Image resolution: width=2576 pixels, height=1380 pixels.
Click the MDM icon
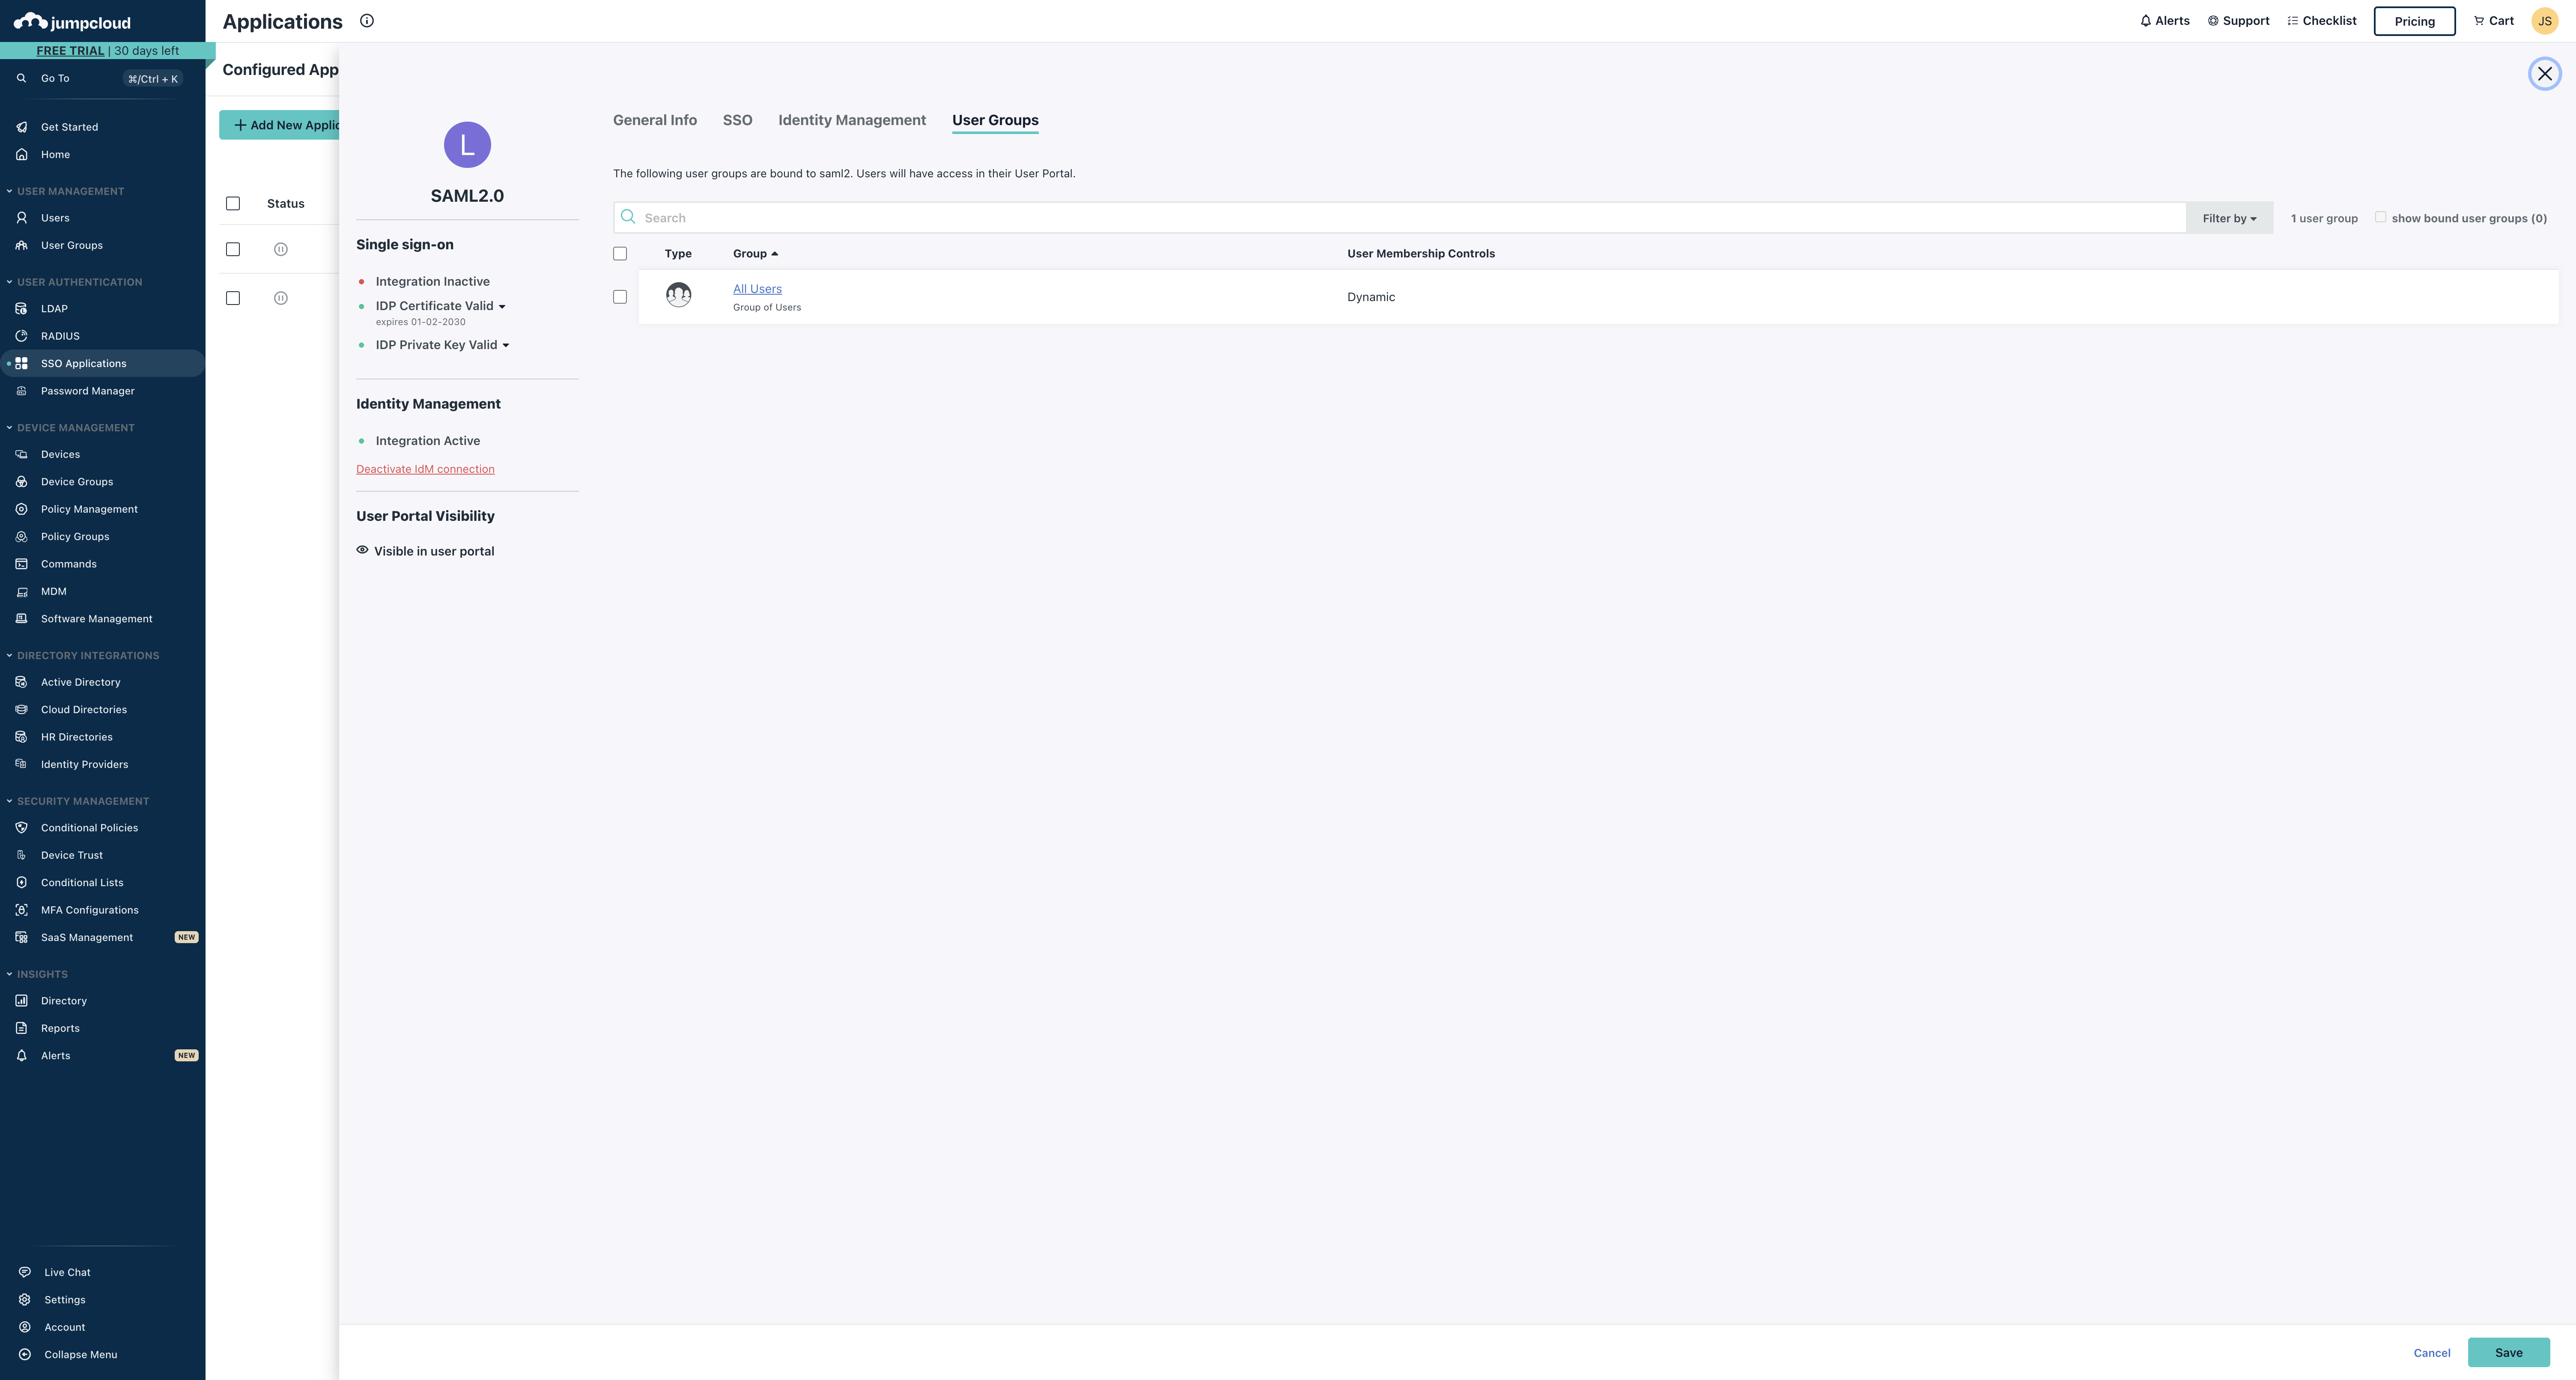[21, 591]
